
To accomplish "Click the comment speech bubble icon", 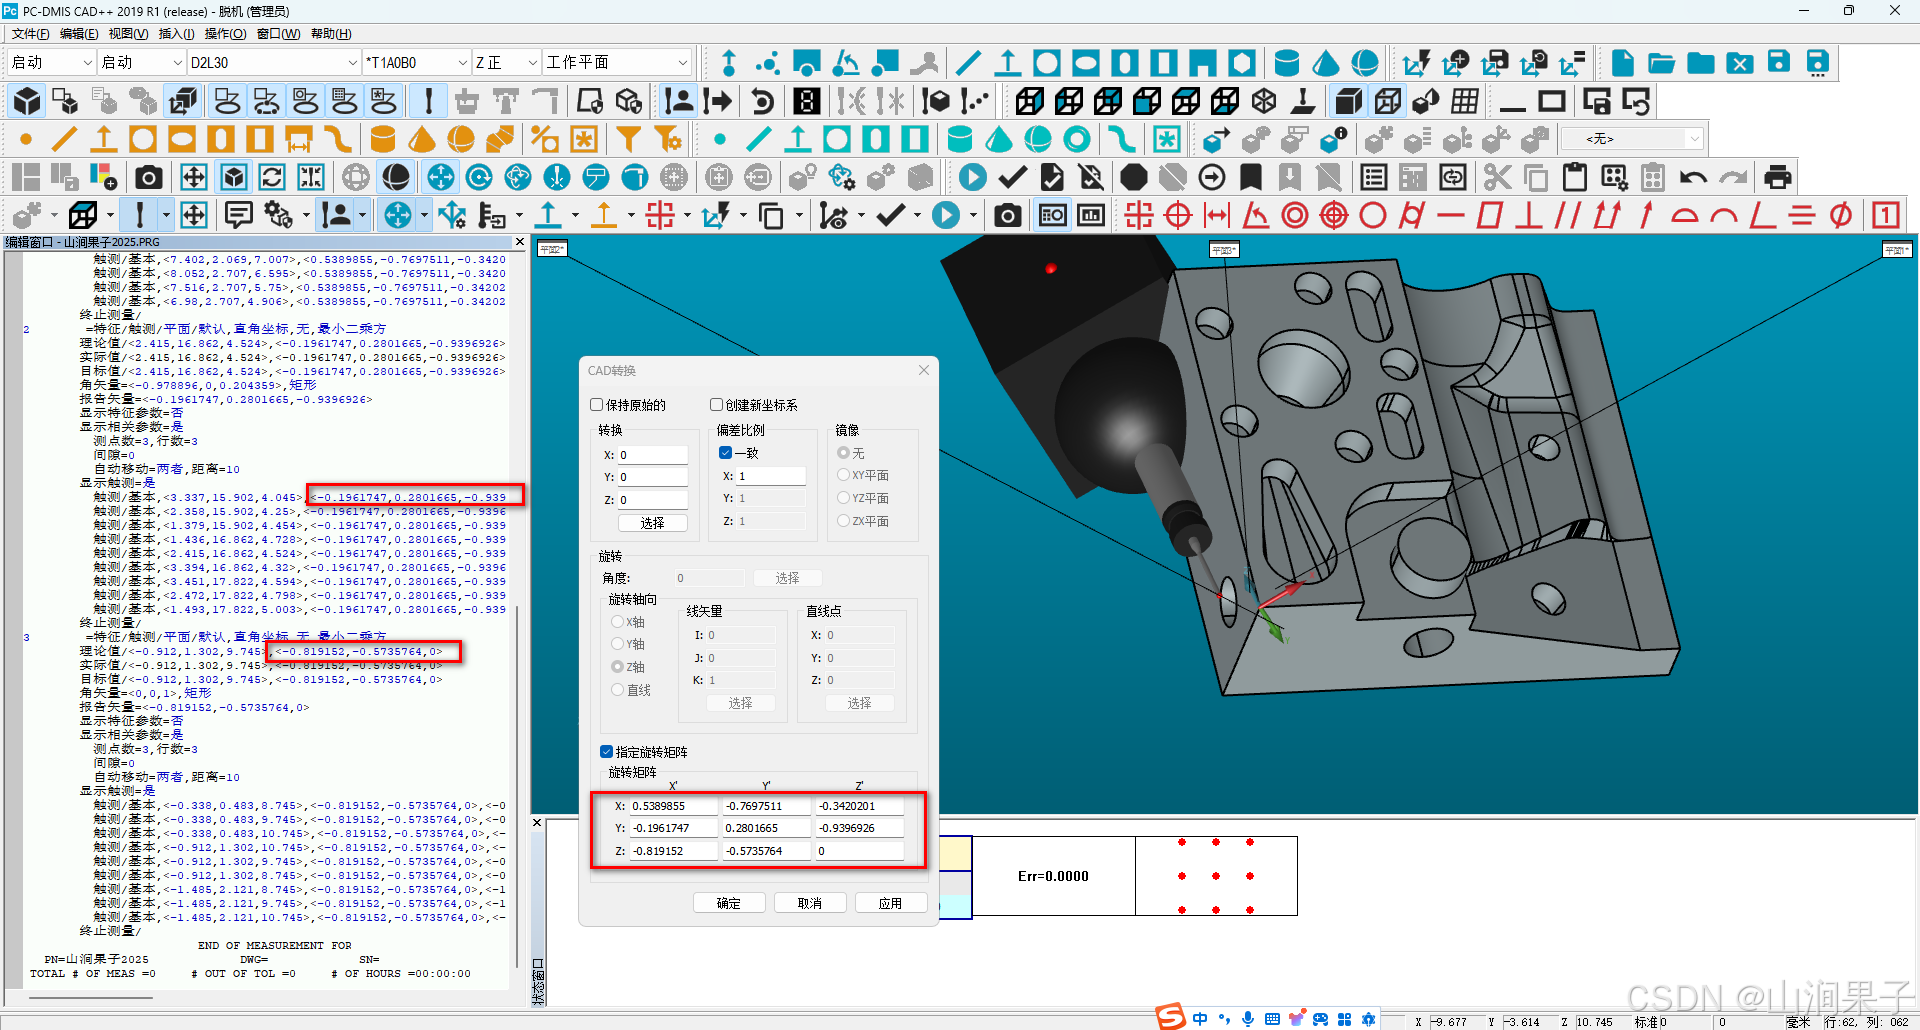I will pos(238,215).
